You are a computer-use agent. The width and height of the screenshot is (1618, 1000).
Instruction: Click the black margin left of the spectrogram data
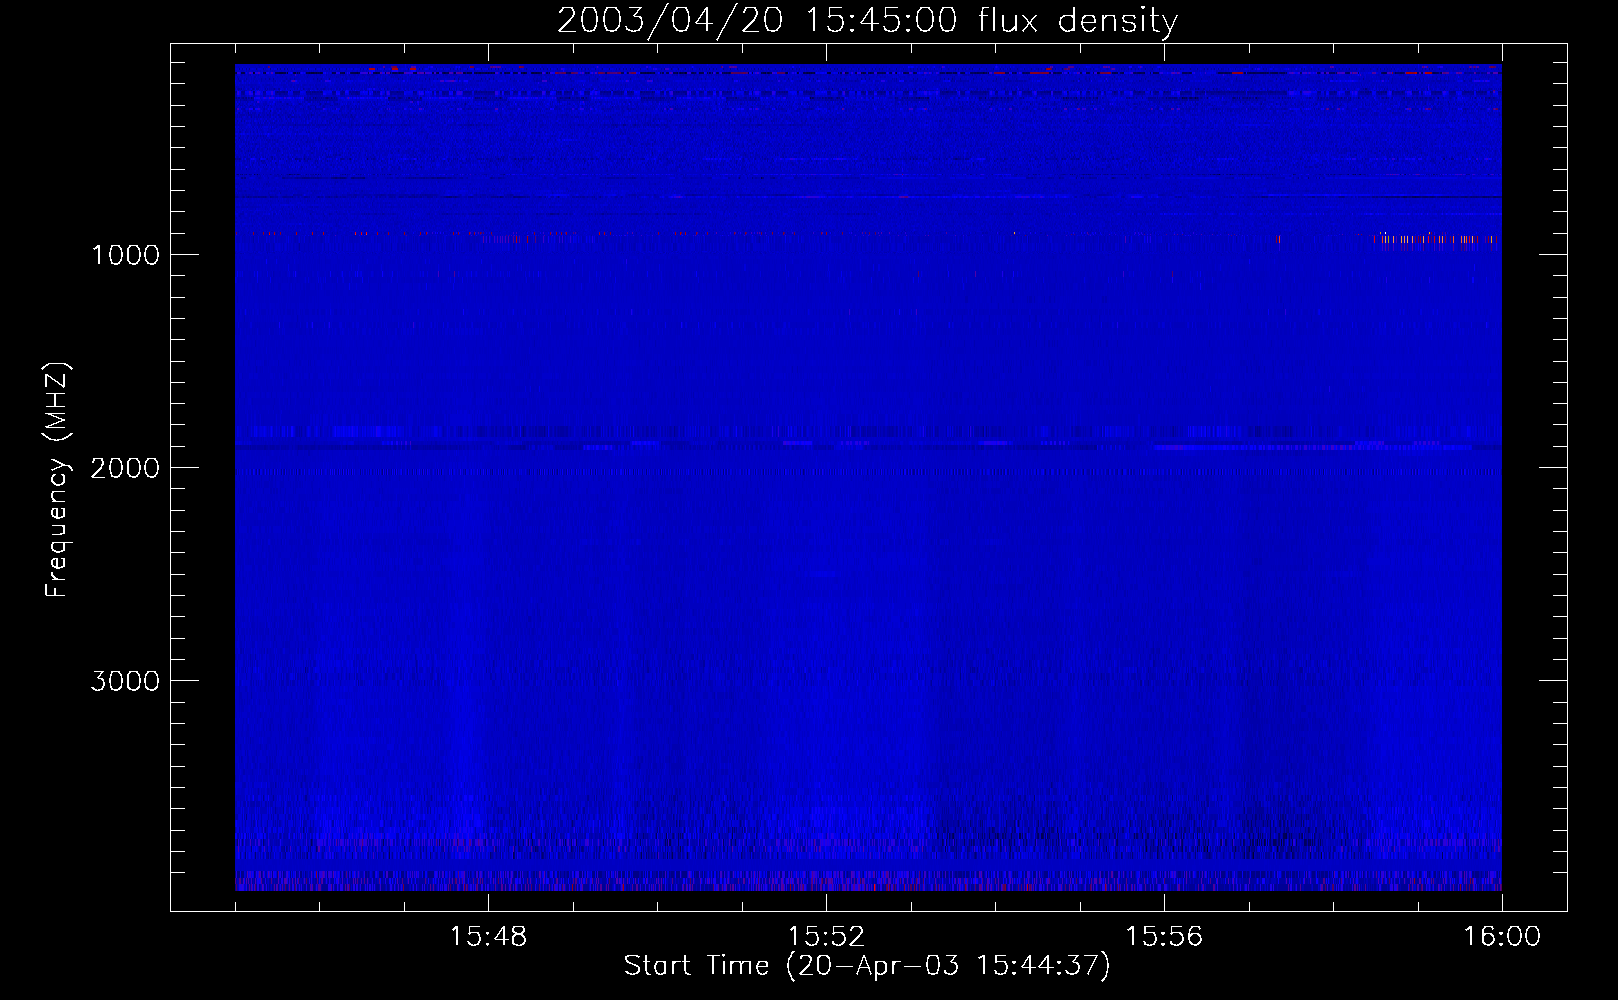[203, 480]
